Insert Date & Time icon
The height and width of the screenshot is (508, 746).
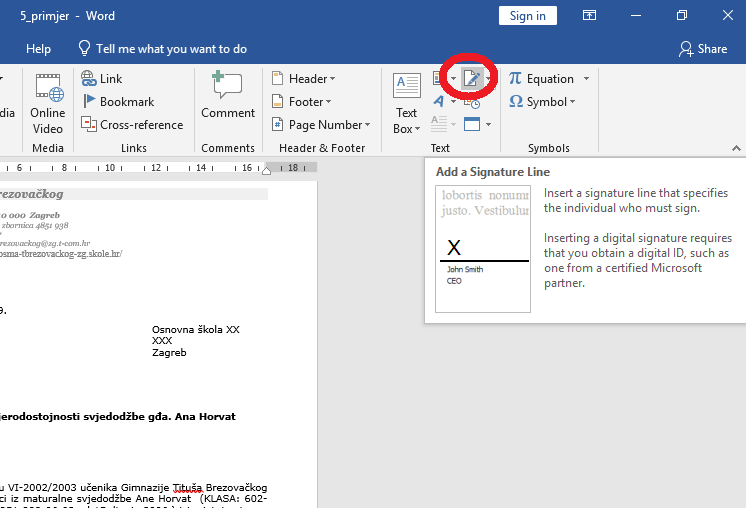click(x=471, y=101)
